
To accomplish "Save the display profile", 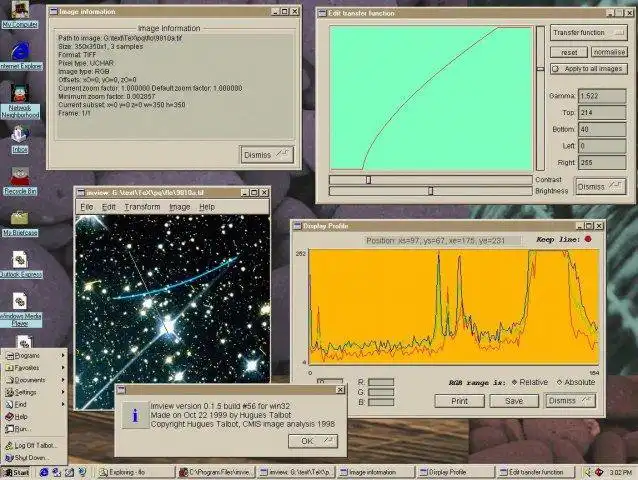I will 514,401.
